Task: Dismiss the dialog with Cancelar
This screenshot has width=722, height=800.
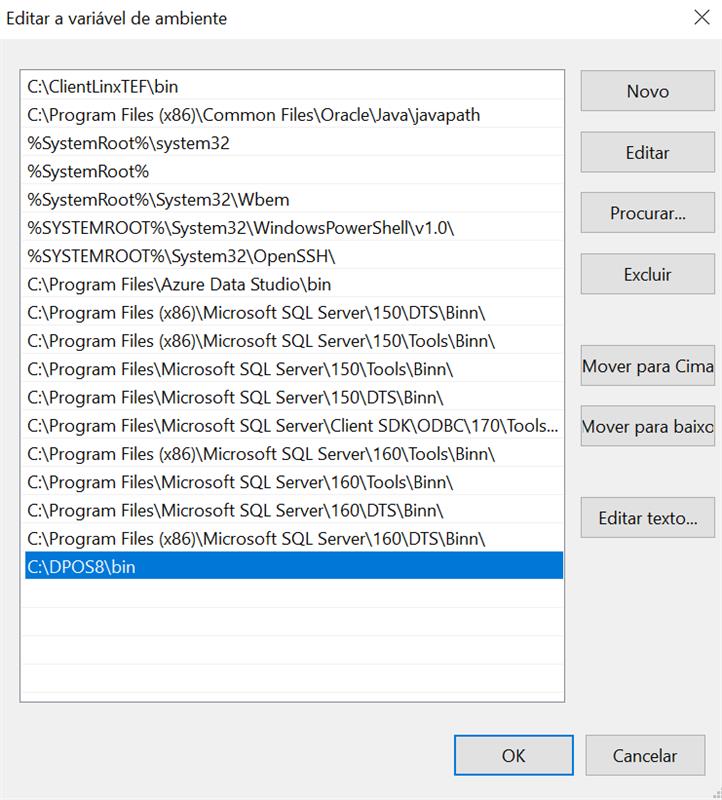Action: [645, 756]
